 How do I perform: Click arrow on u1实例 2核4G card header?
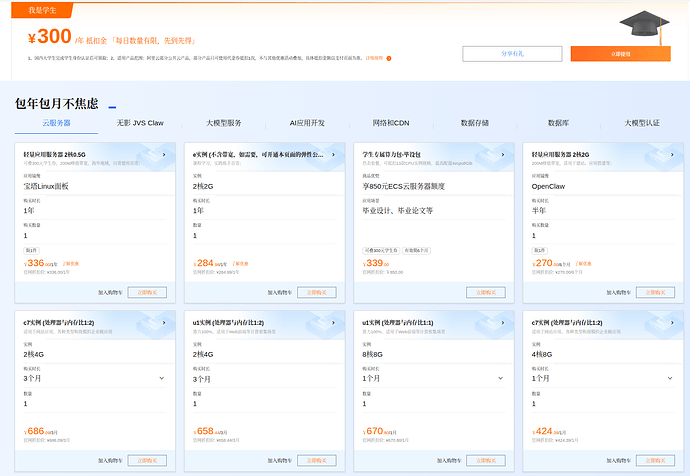(x=333, y=322)
